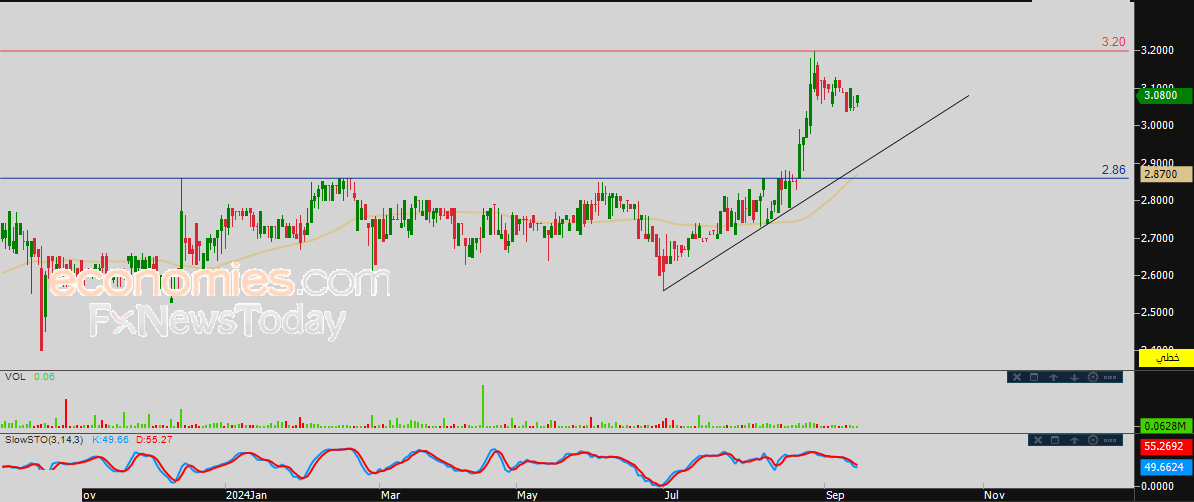Move the VOL panel down
The height and width of the screenshot is (502, 1194).
coord(1074,377)
